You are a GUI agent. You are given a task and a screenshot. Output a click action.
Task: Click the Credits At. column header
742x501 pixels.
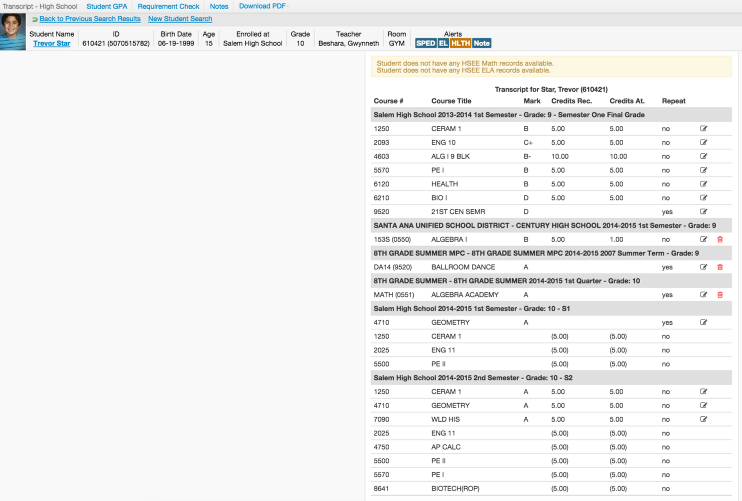tap(627, 101)
